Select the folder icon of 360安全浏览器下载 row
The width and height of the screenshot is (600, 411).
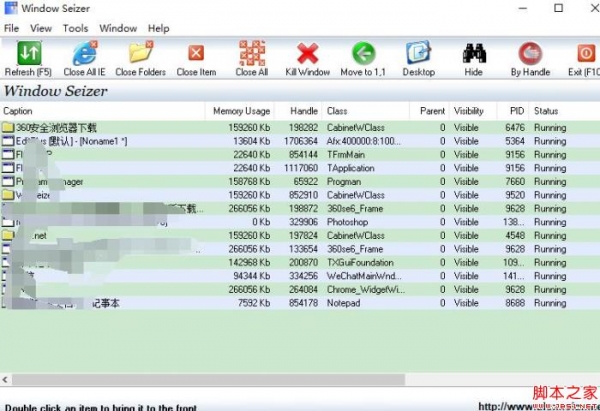(8, 127)
